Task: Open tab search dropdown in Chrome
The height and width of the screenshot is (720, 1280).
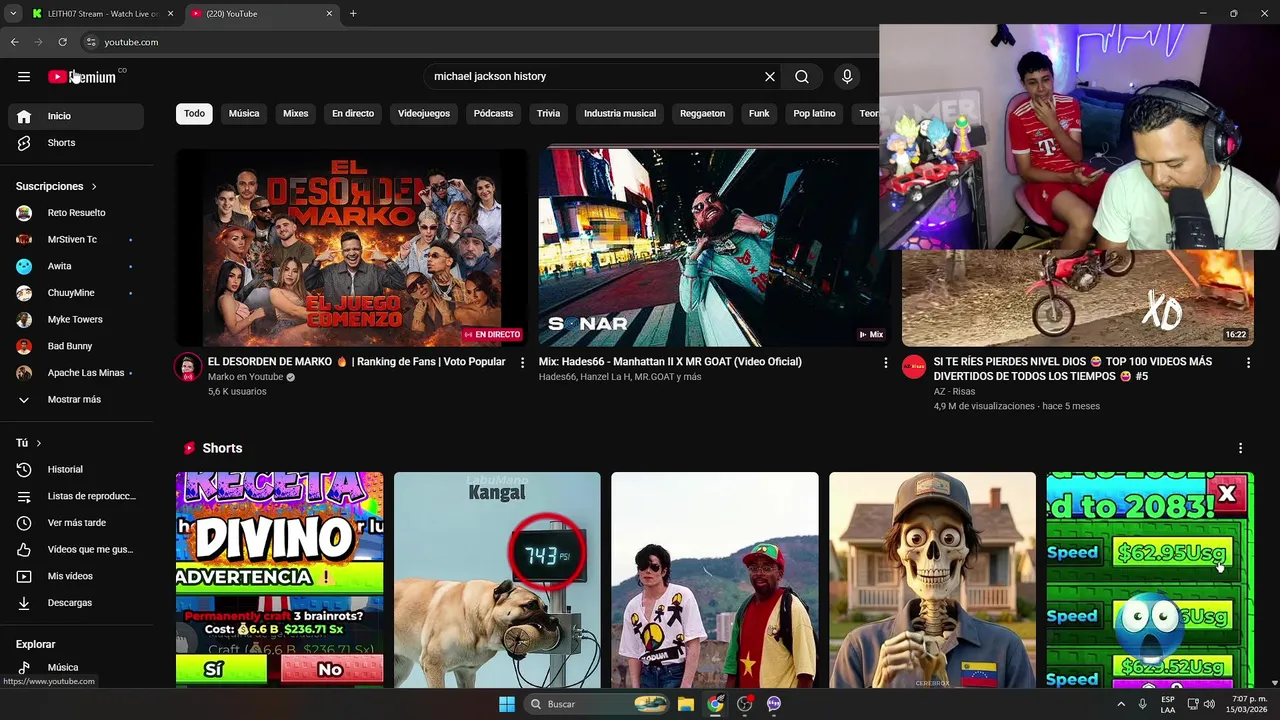Action: [x=13, y=14]
